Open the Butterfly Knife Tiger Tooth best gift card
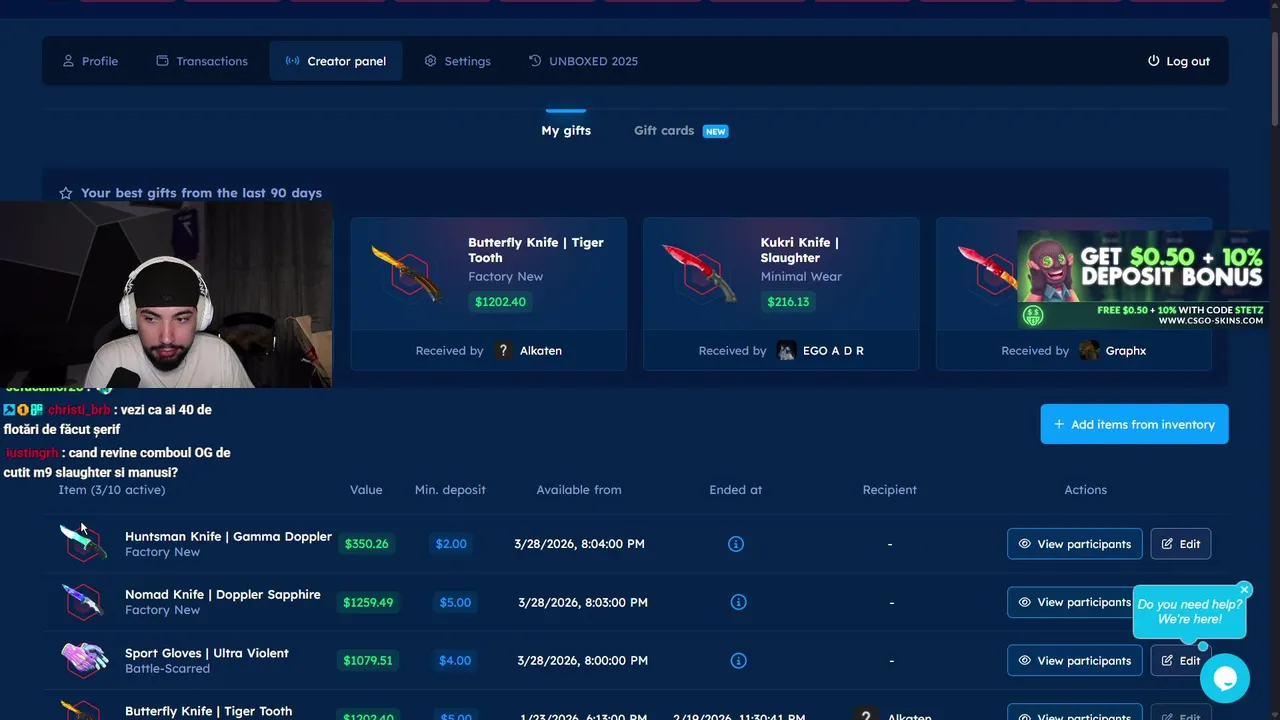 tap(489, 294)
